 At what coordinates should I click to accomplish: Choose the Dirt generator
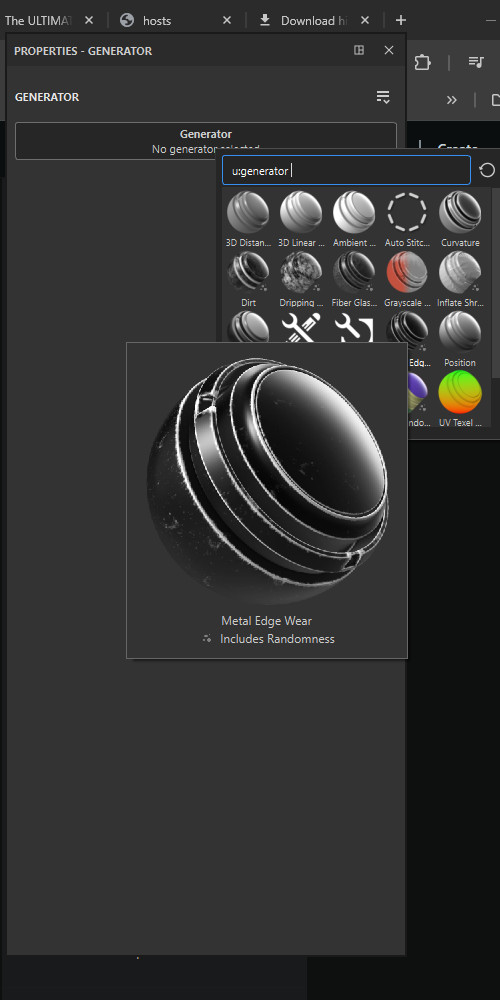coord(248,272)
